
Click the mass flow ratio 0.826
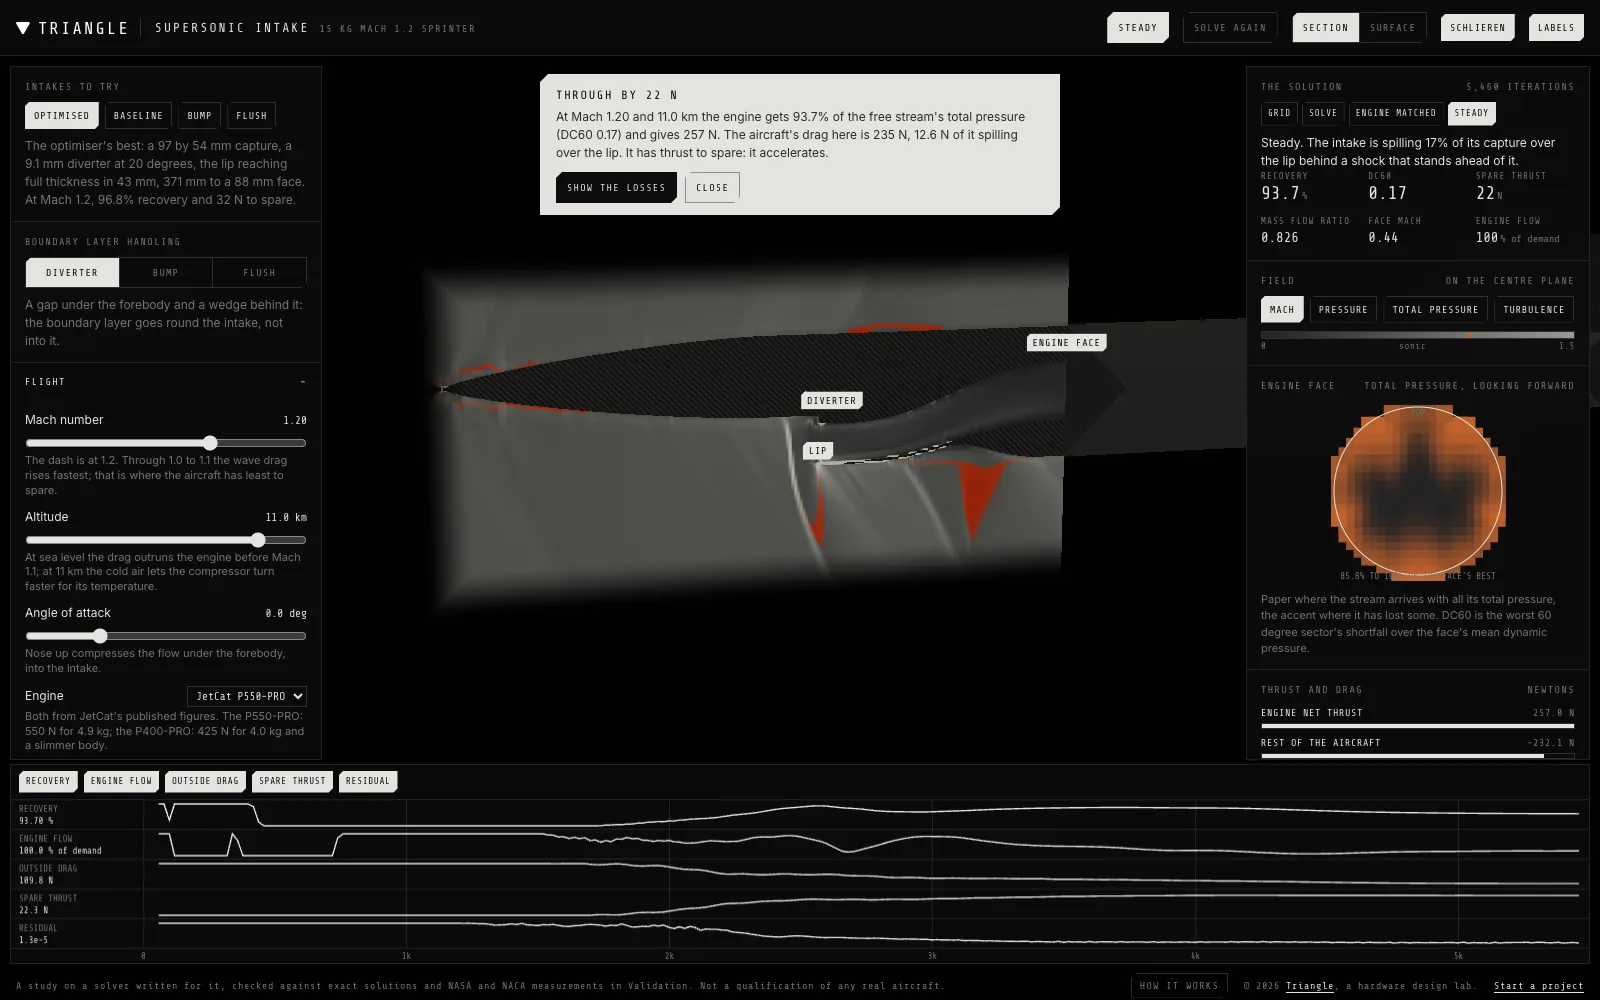point(1280,238)
